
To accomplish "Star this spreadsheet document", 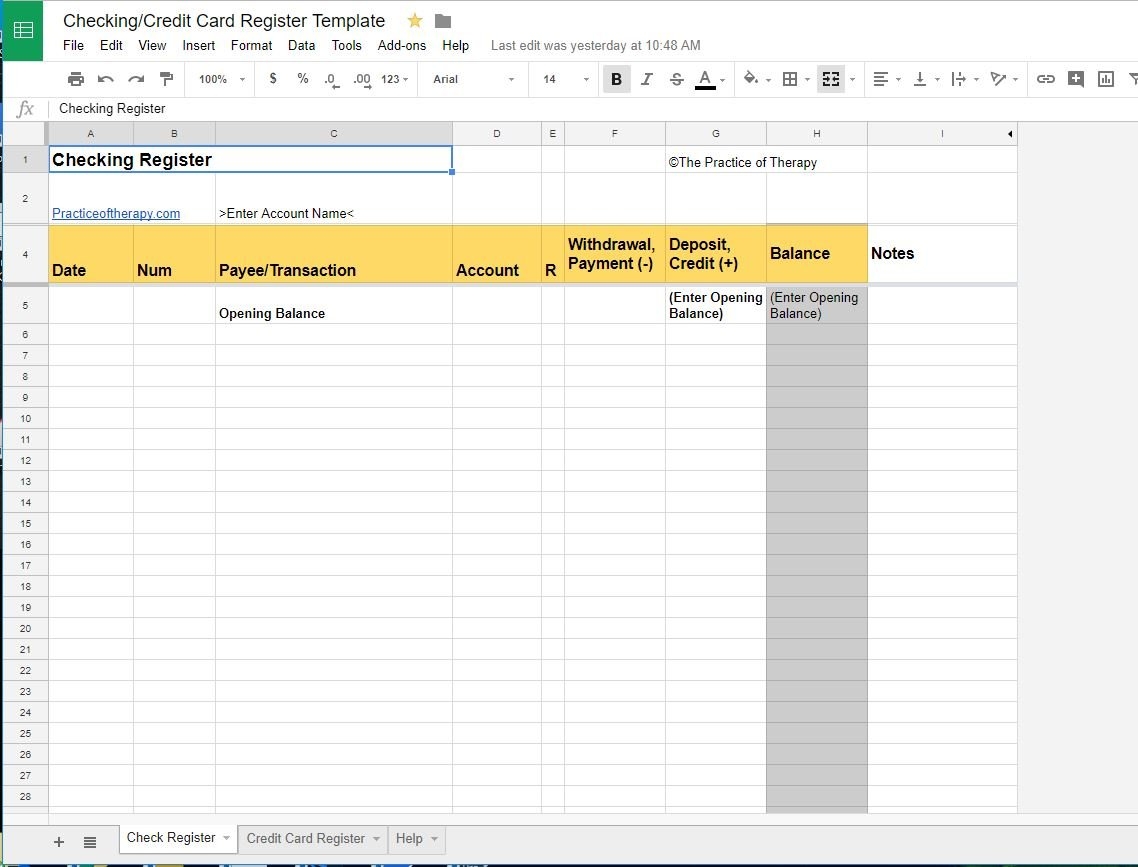I will pyautogui.click(x=415, y=21).
